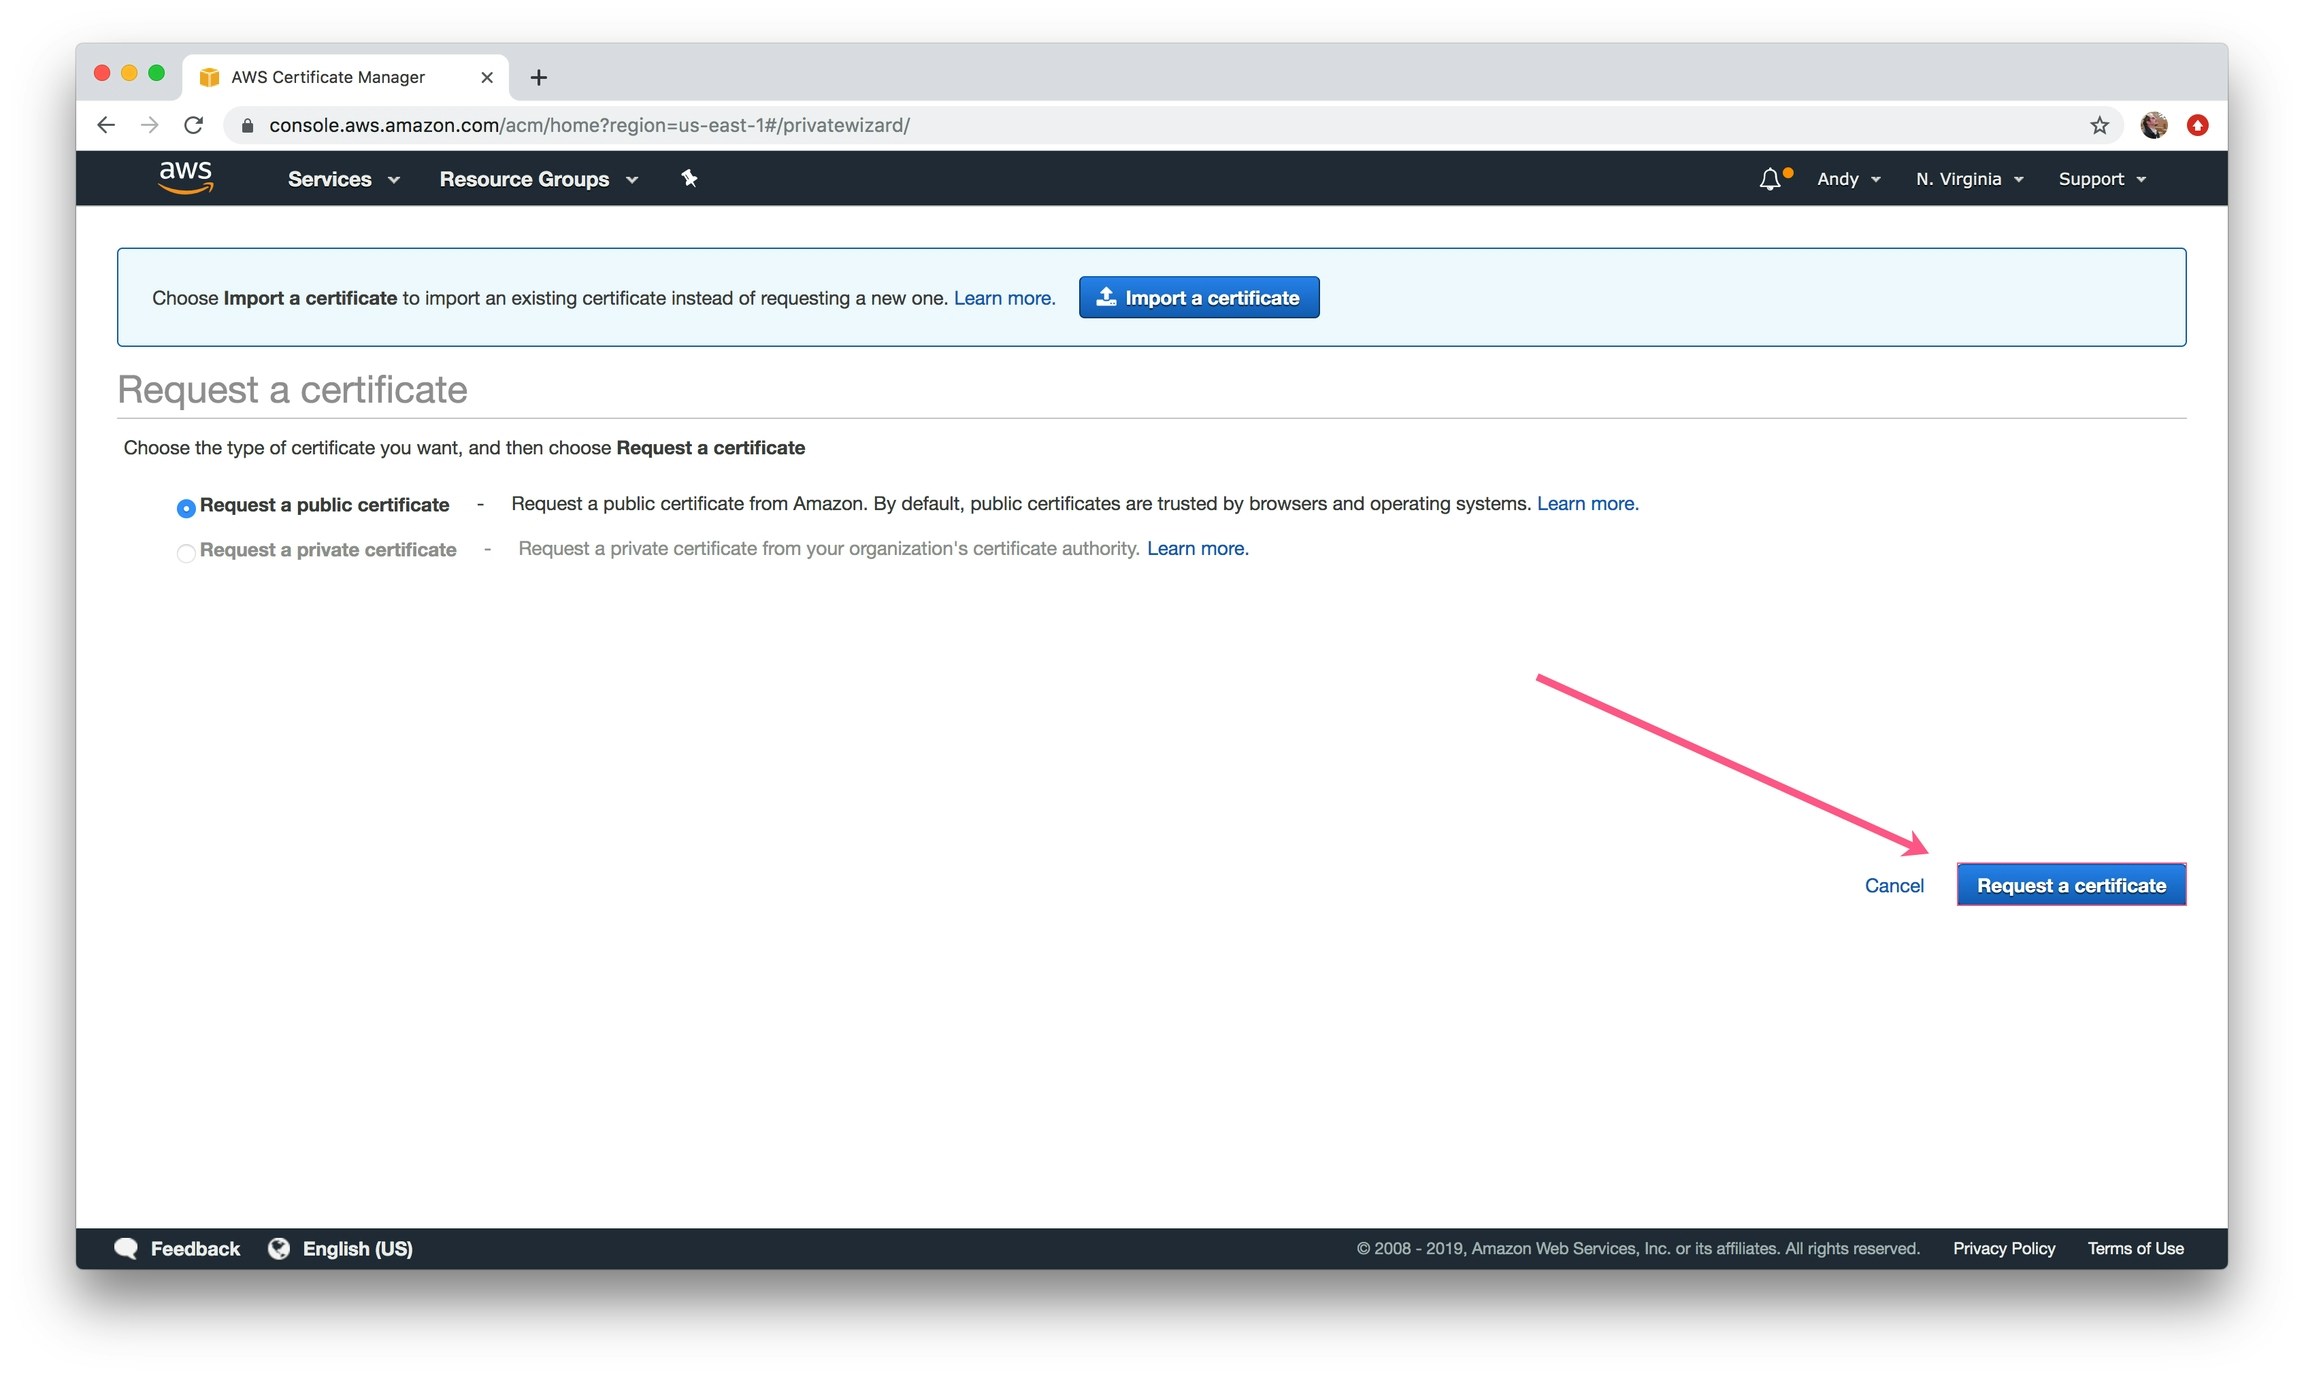2304x1378 pixels.
Task: Select Request a public certificate option
Action: tap(186, 508)
